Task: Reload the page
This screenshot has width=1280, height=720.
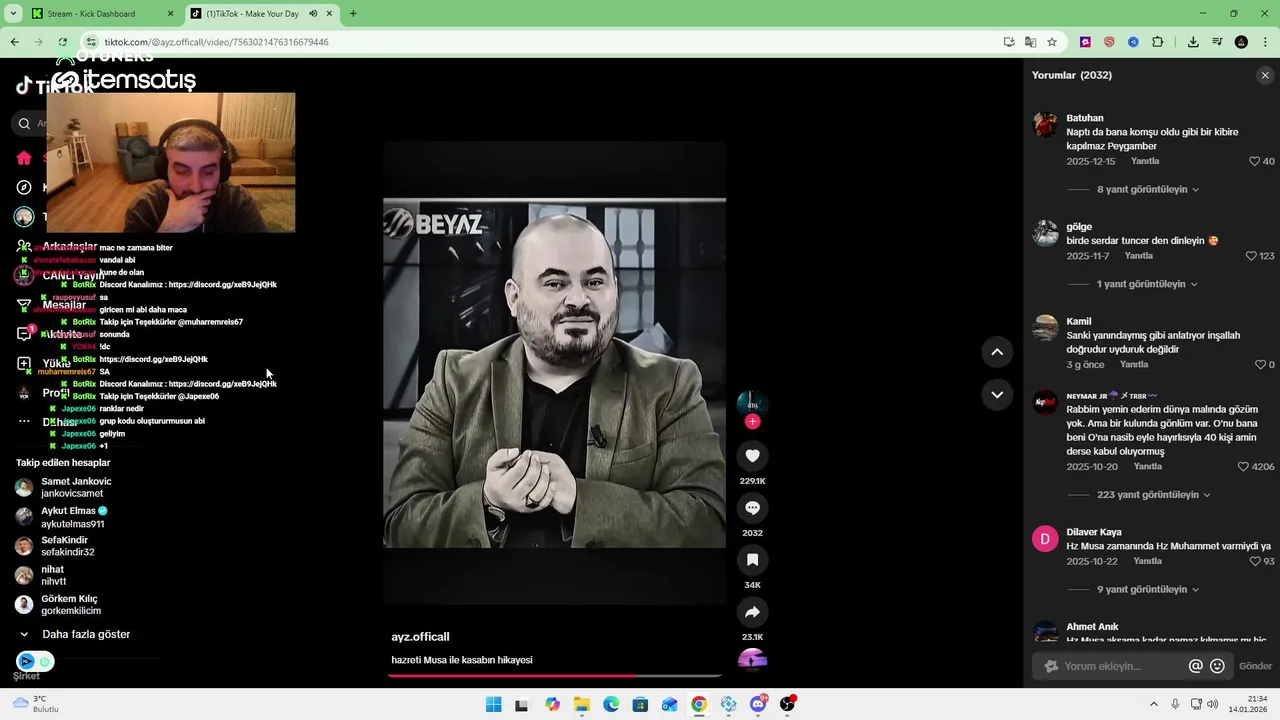Action: coord(62,42)
